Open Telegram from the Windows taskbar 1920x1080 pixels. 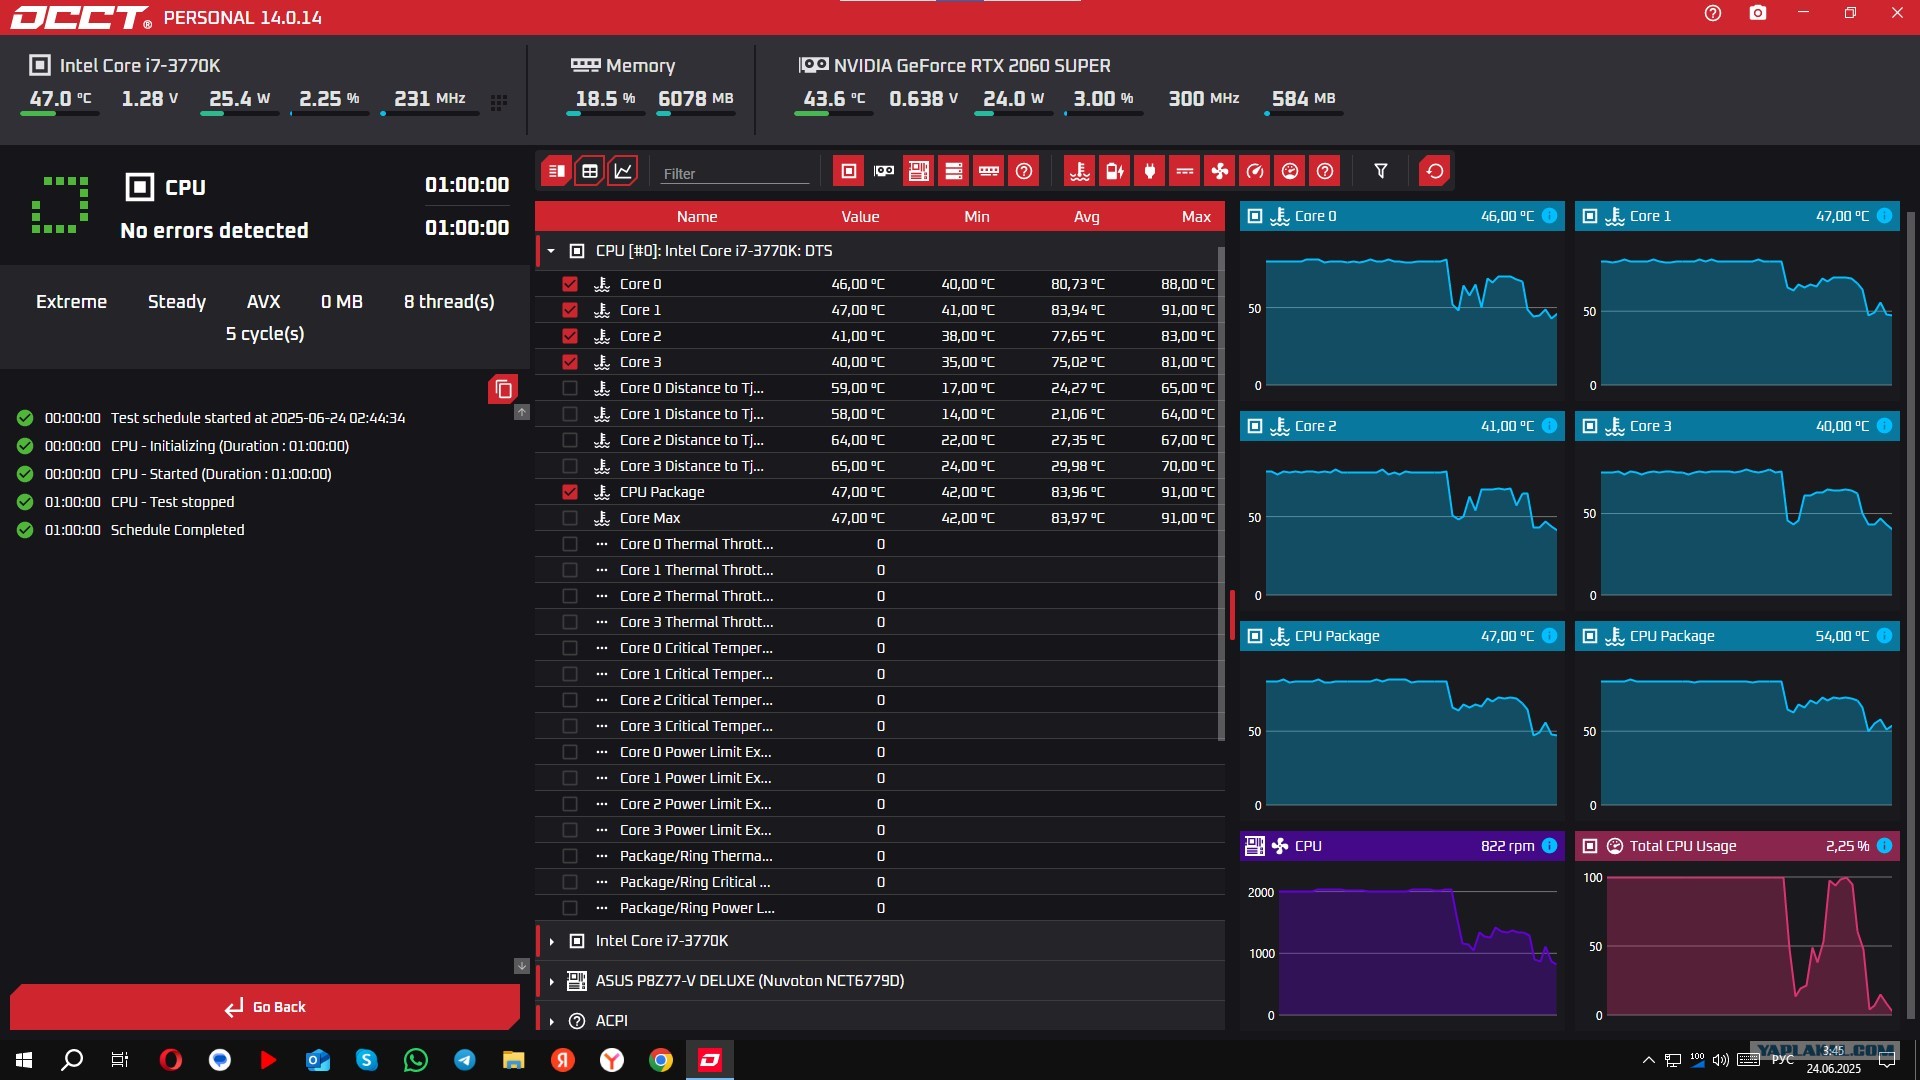[465, 1060]
